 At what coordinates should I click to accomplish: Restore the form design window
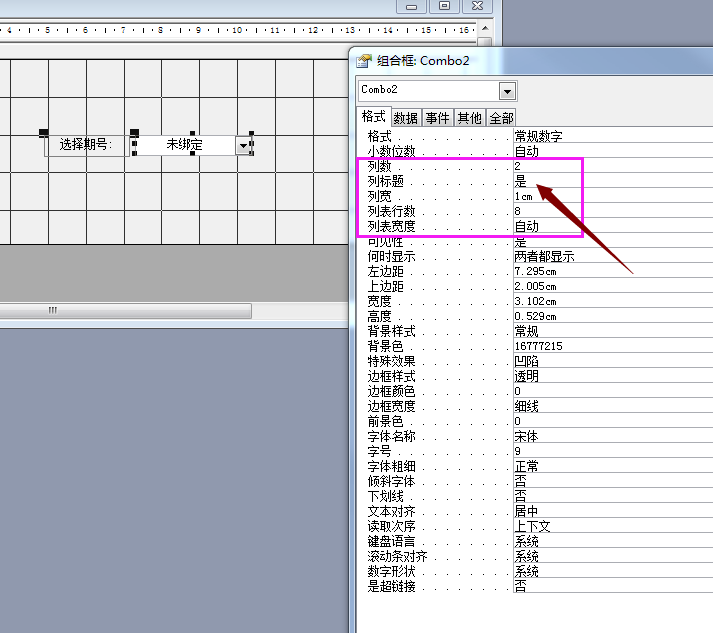point(444,6)
